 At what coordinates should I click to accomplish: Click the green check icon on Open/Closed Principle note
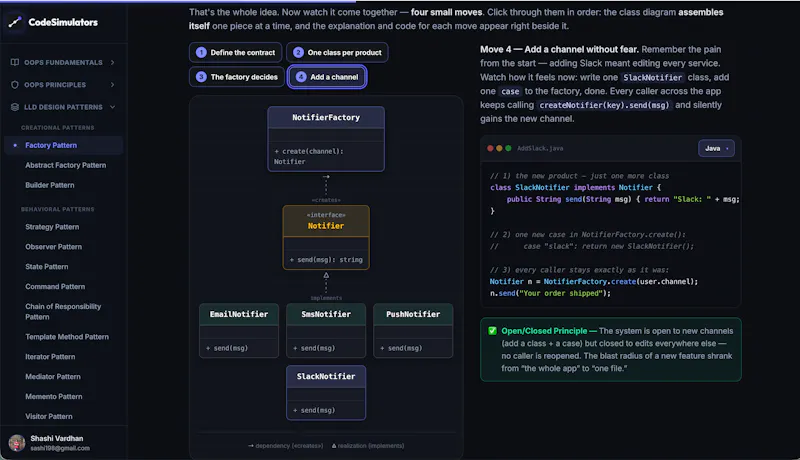(x=492, y=331)
